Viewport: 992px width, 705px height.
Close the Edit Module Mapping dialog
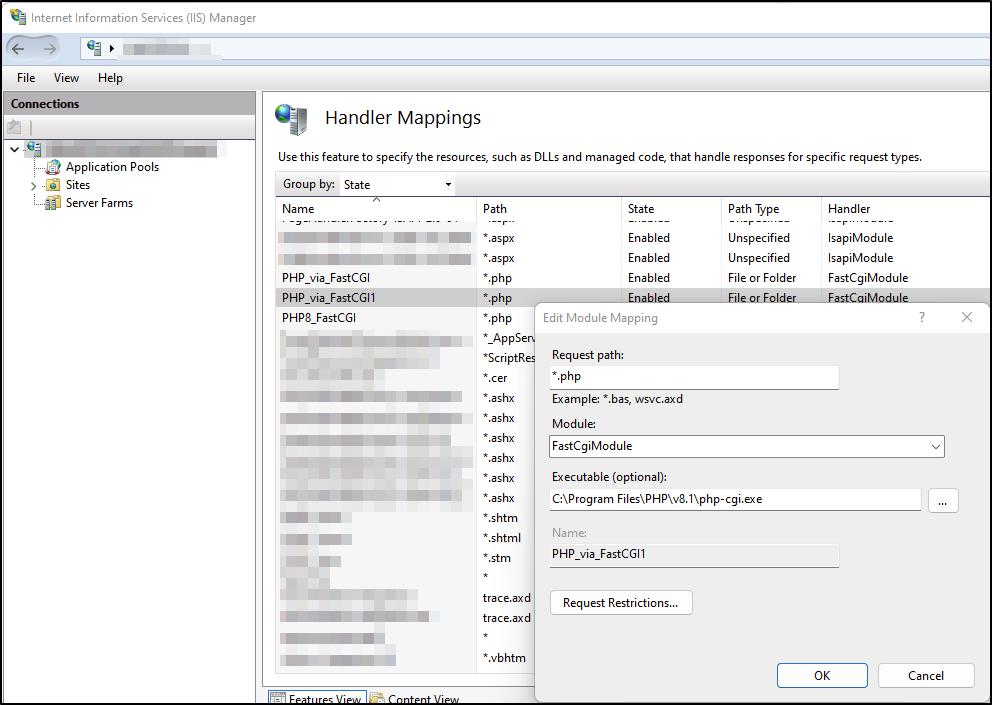967,317
